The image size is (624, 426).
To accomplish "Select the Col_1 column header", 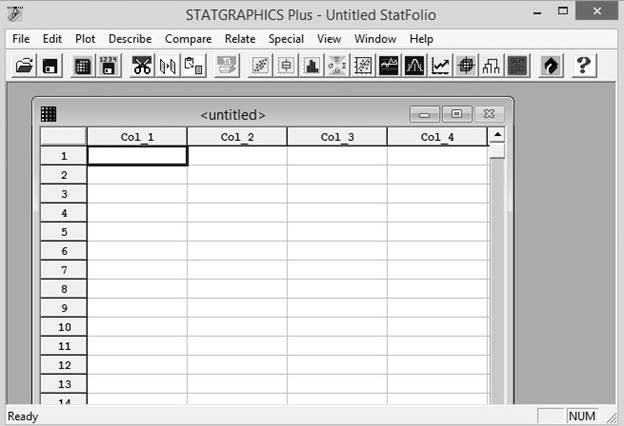I will [137, 137].
